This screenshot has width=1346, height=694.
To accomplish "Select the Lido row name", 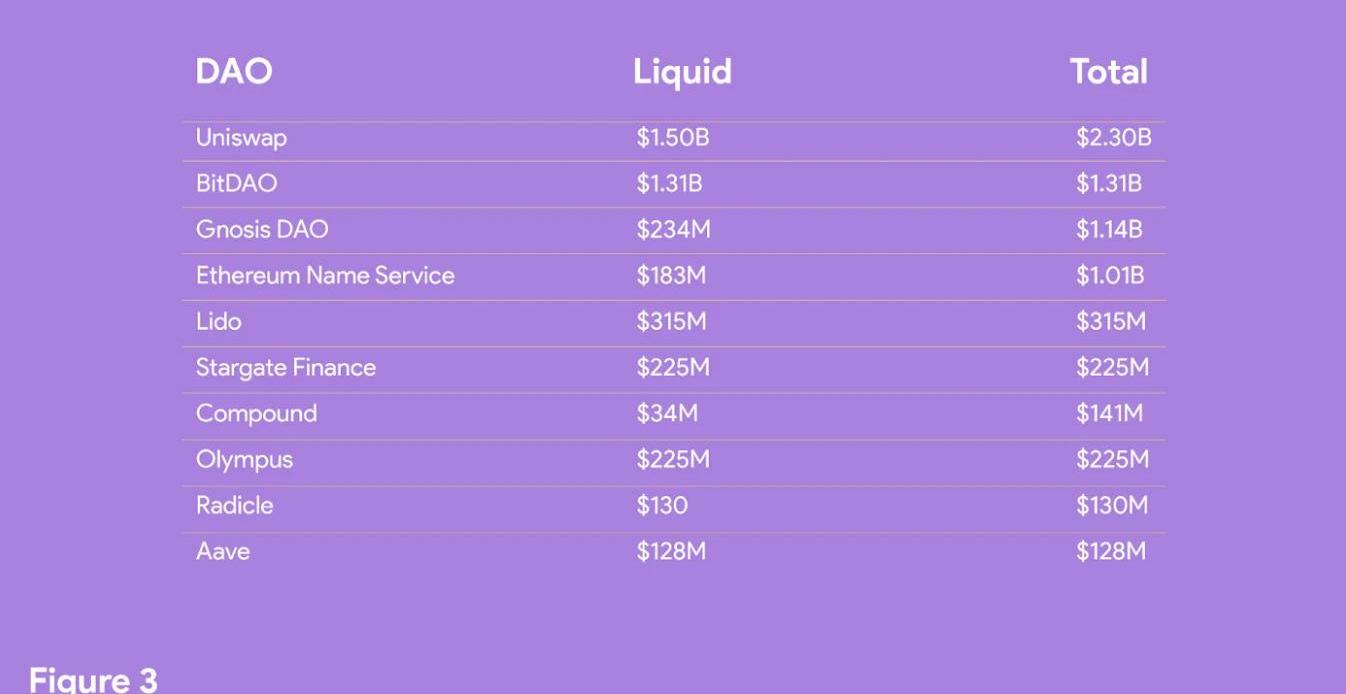I will pos(218,322).
